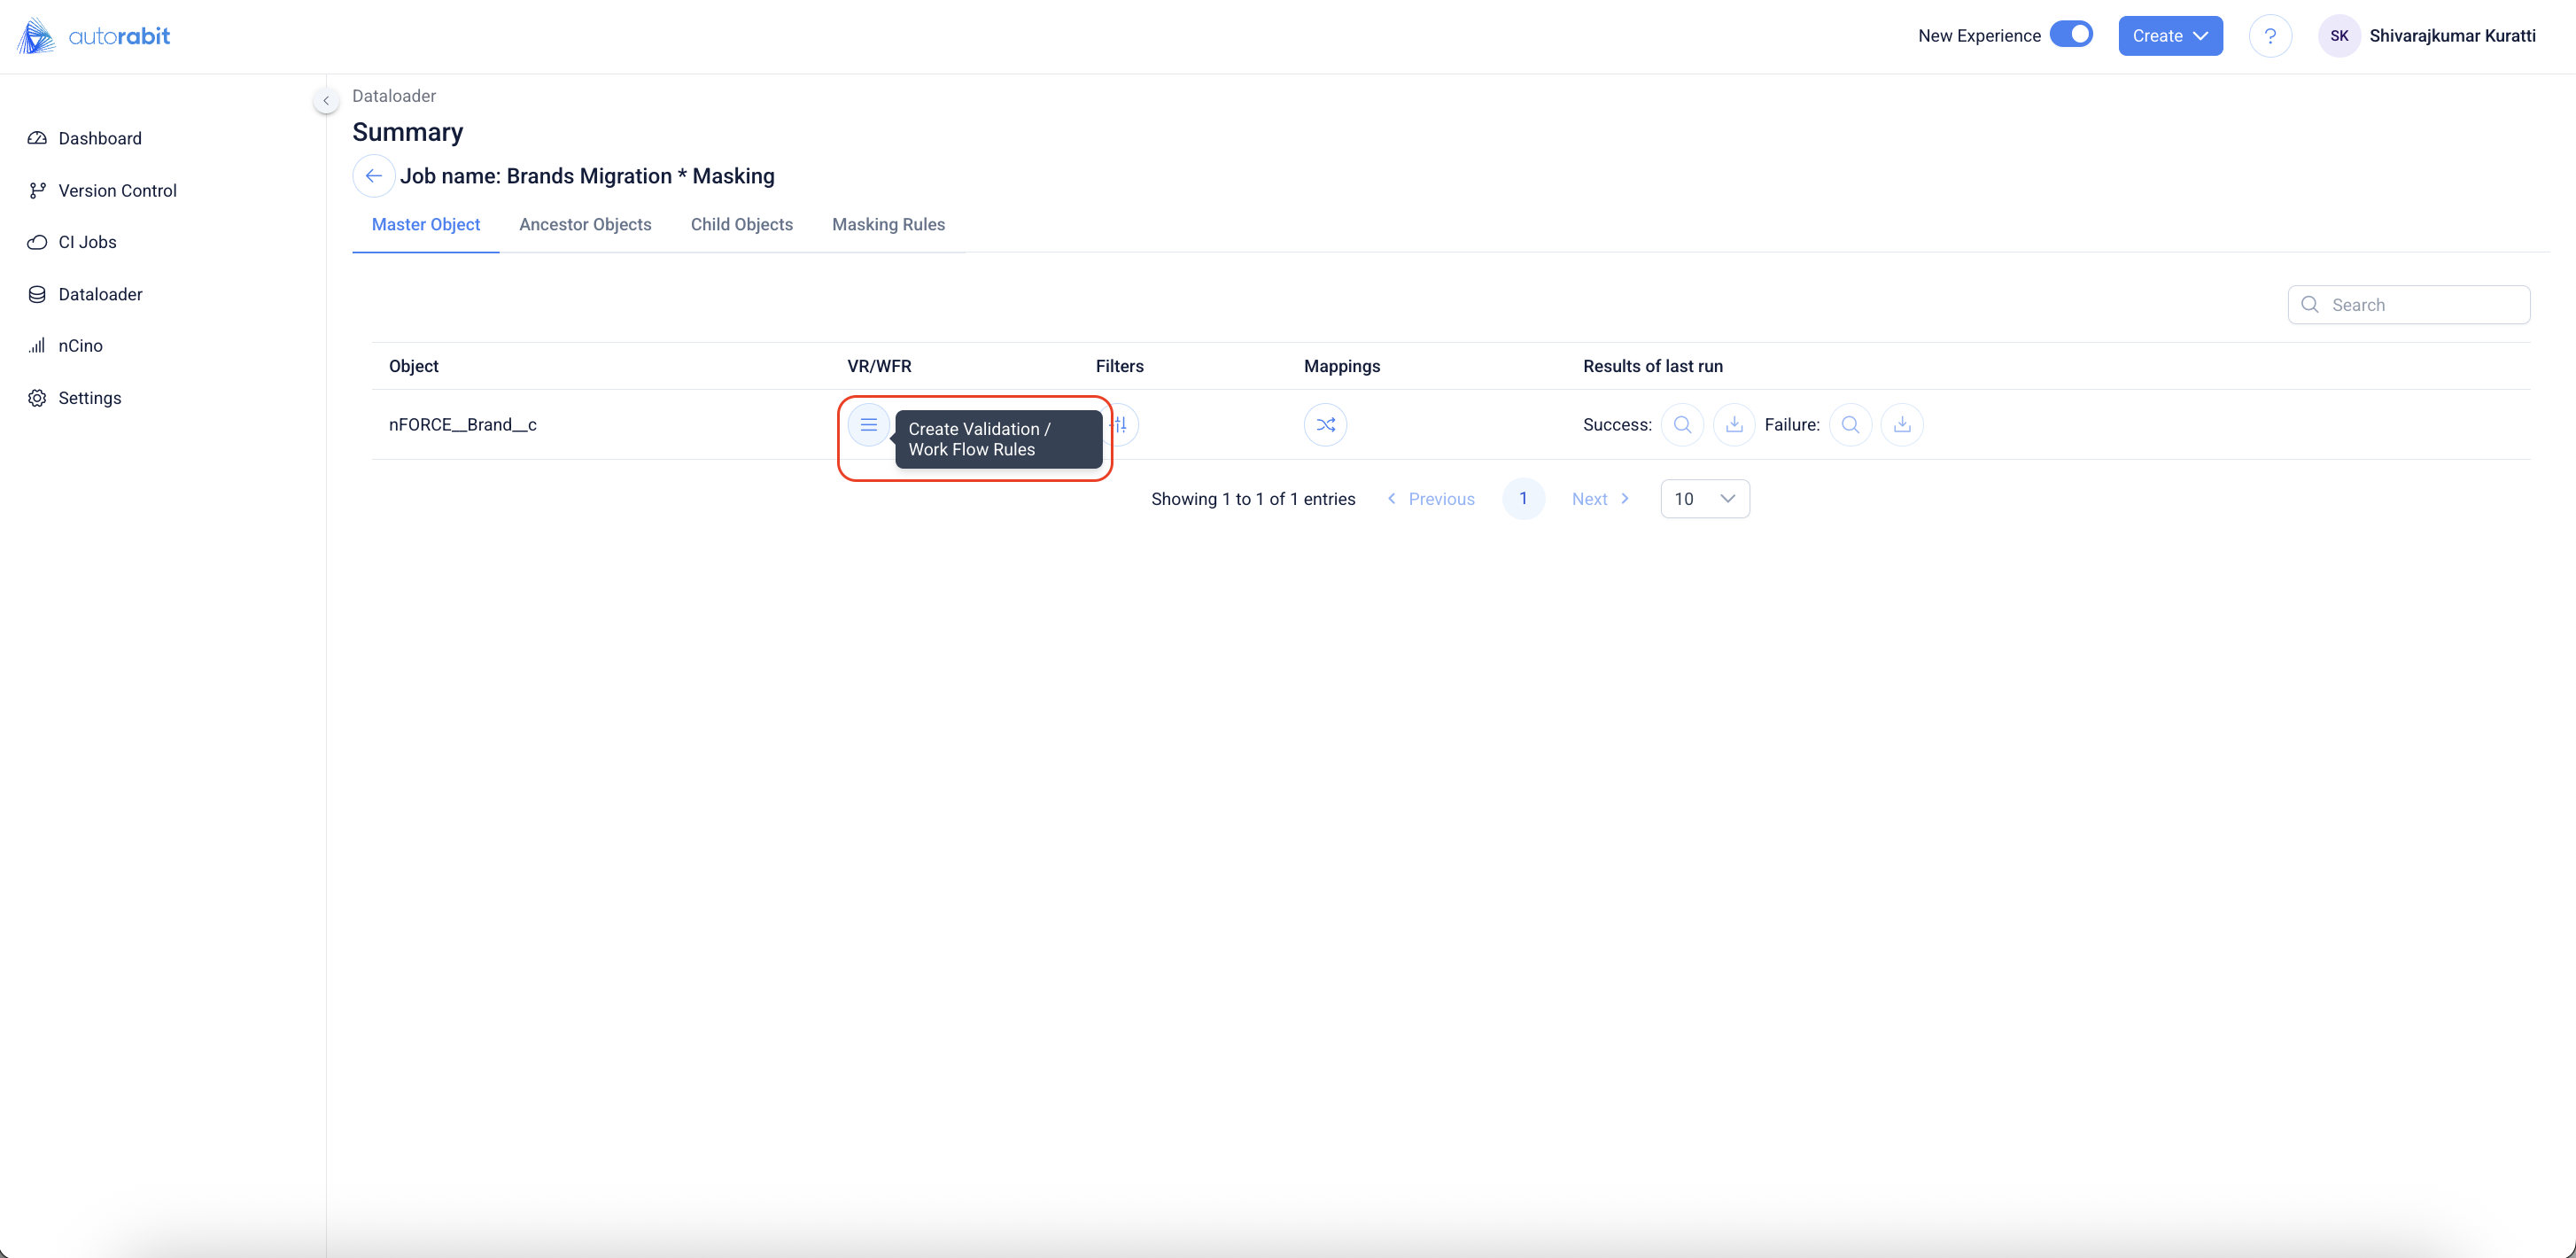Click the autorabit logo
This screenshot has height=1258, width=2576.
(94, 36)
